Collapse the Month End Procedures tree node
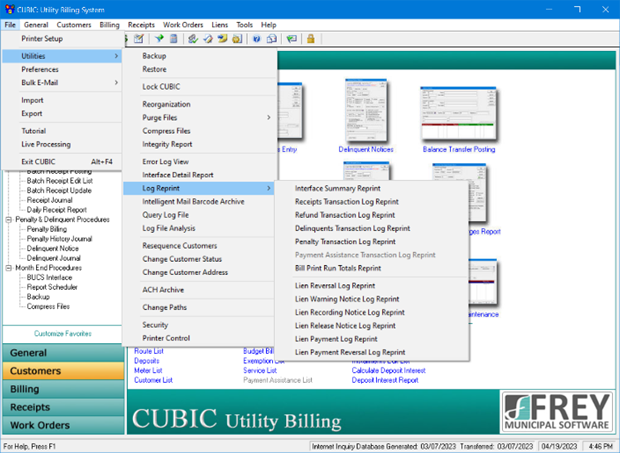Viewport: 620px width, 453px height. (9, 268)
